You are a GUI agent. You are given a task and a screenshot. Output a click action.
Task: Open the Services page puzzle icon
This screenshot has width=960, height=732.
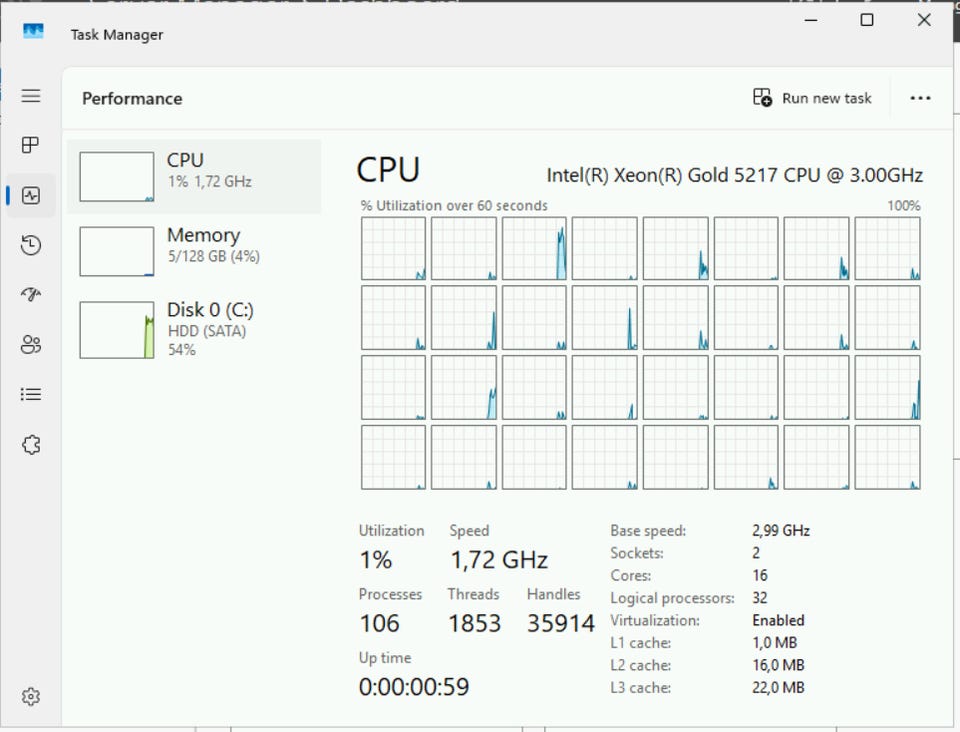point(31,444)
